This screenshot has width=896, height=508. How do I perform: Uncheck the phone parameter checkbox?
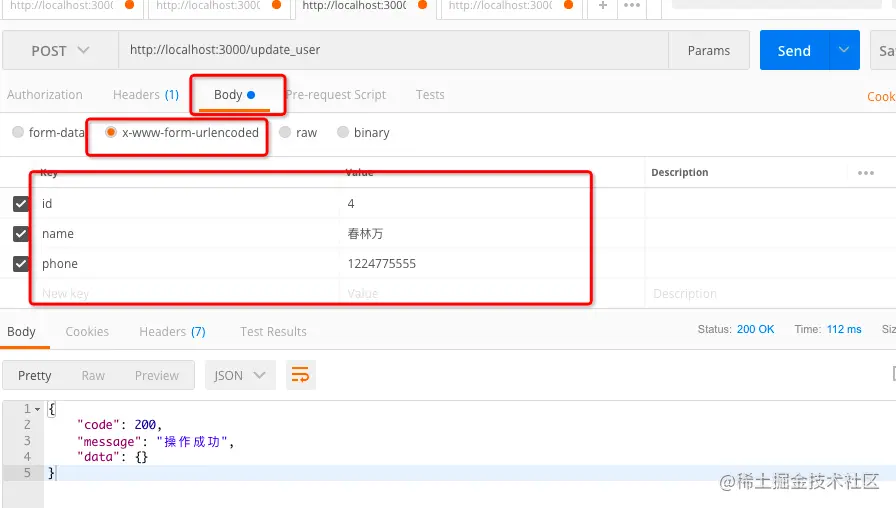tap(21, 263)
